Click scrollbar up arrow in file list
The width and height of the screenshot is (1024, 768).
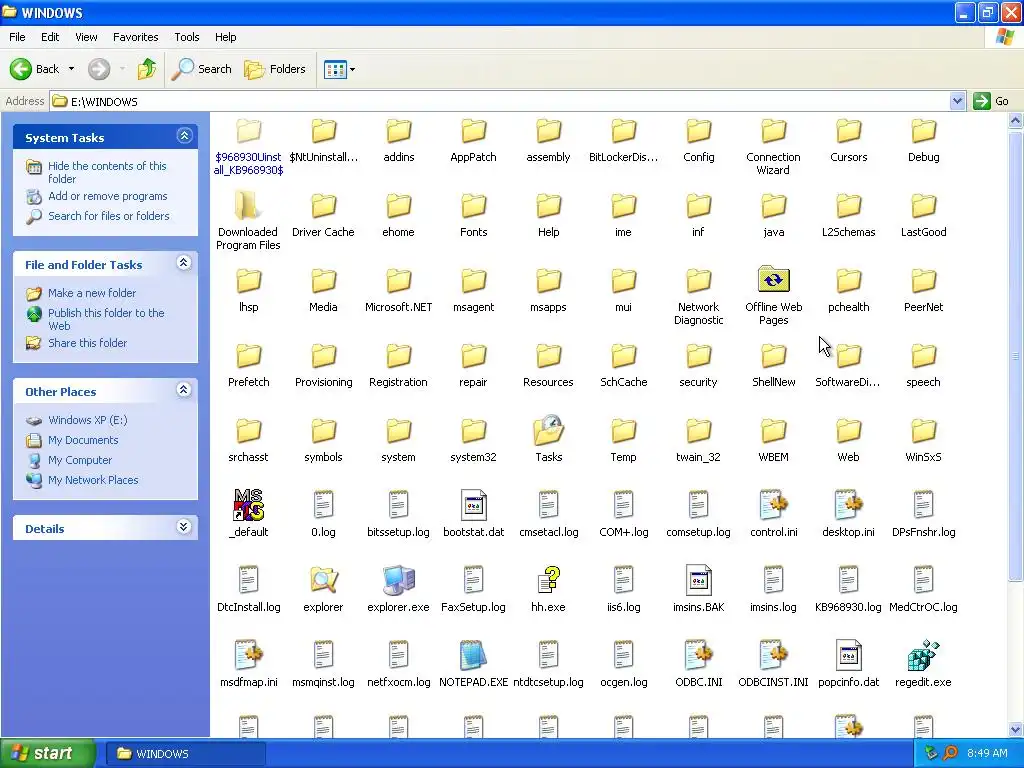(x=1016, y=120)
